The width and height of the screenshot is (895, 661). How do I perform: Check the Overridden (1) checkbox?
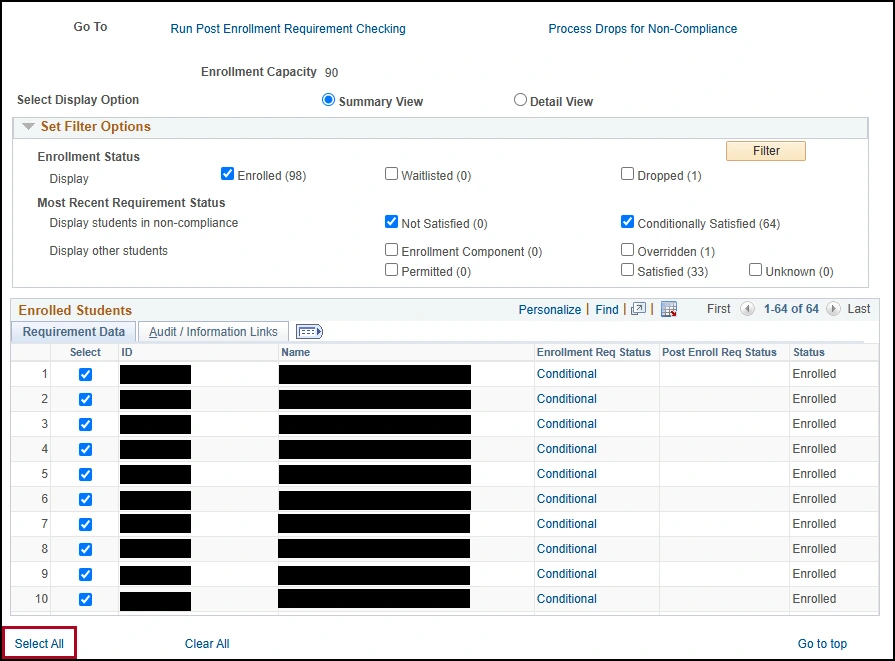(627, 249)
